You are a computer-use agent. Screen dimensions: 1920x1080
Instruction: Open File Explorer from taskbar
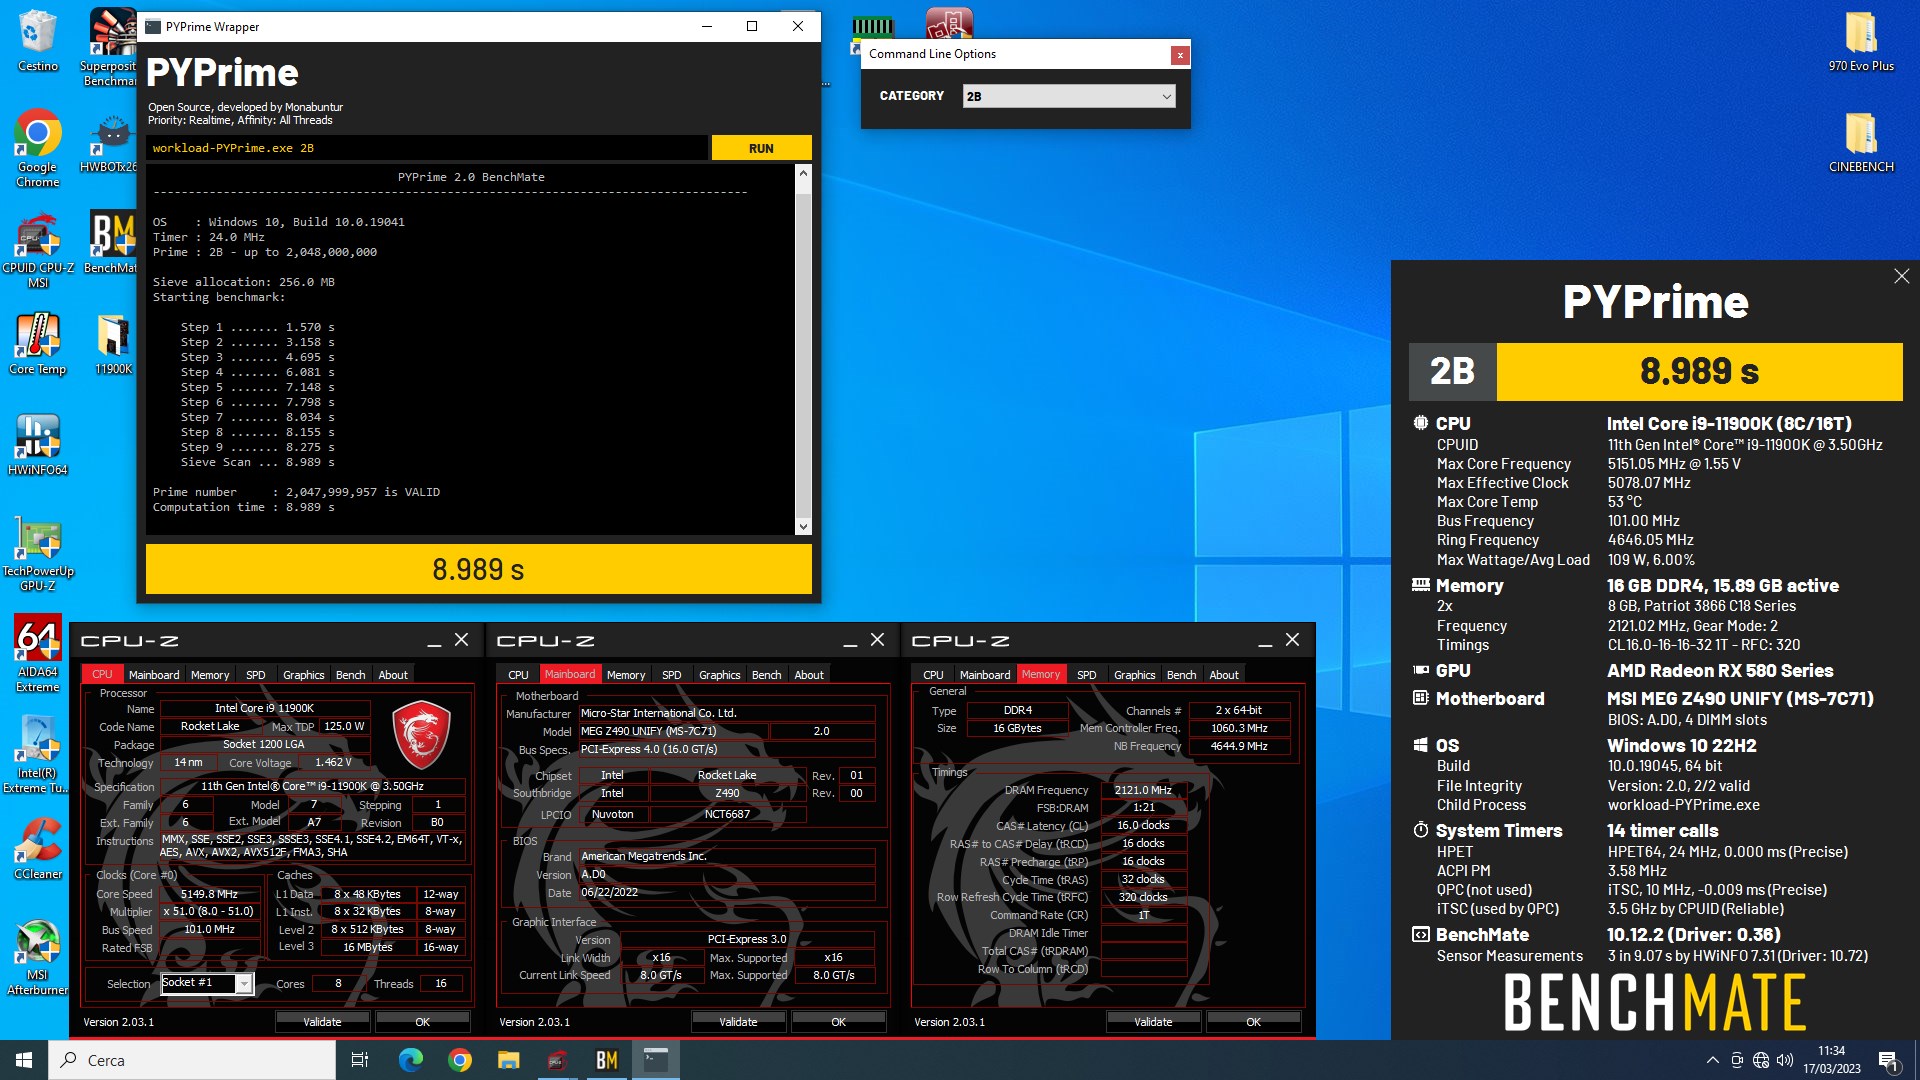coord(508,1060)
